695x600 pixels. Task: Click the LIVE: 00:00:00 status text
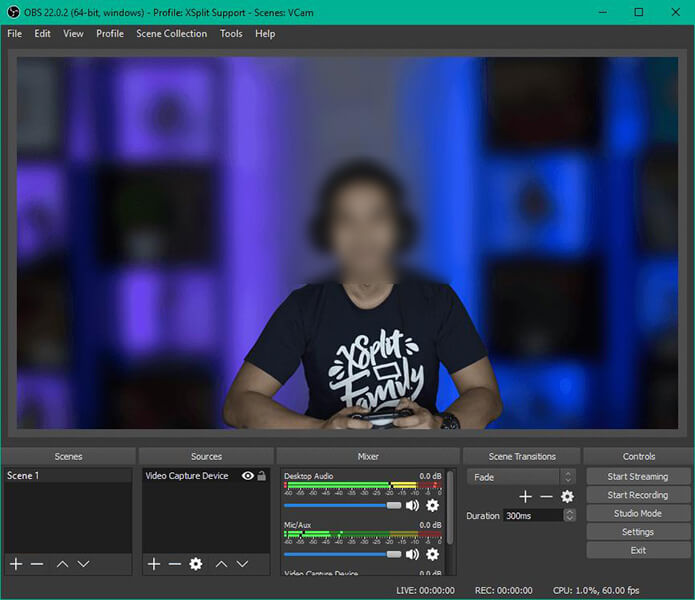[x=425, y=590]
